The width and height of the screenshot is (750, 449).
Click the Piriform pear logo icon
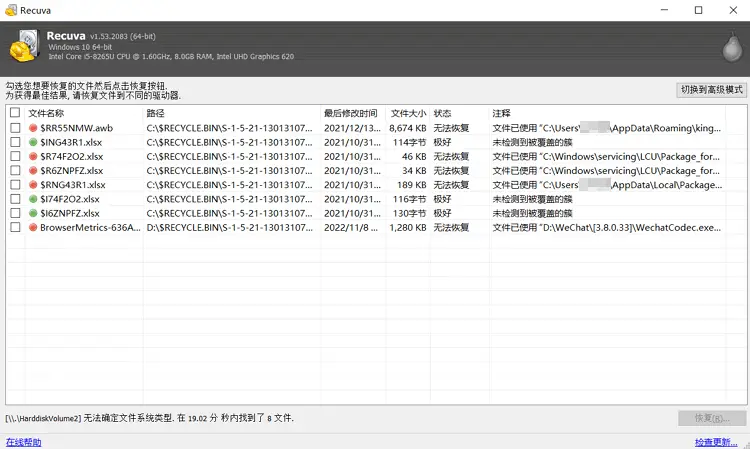click(732, 47)
